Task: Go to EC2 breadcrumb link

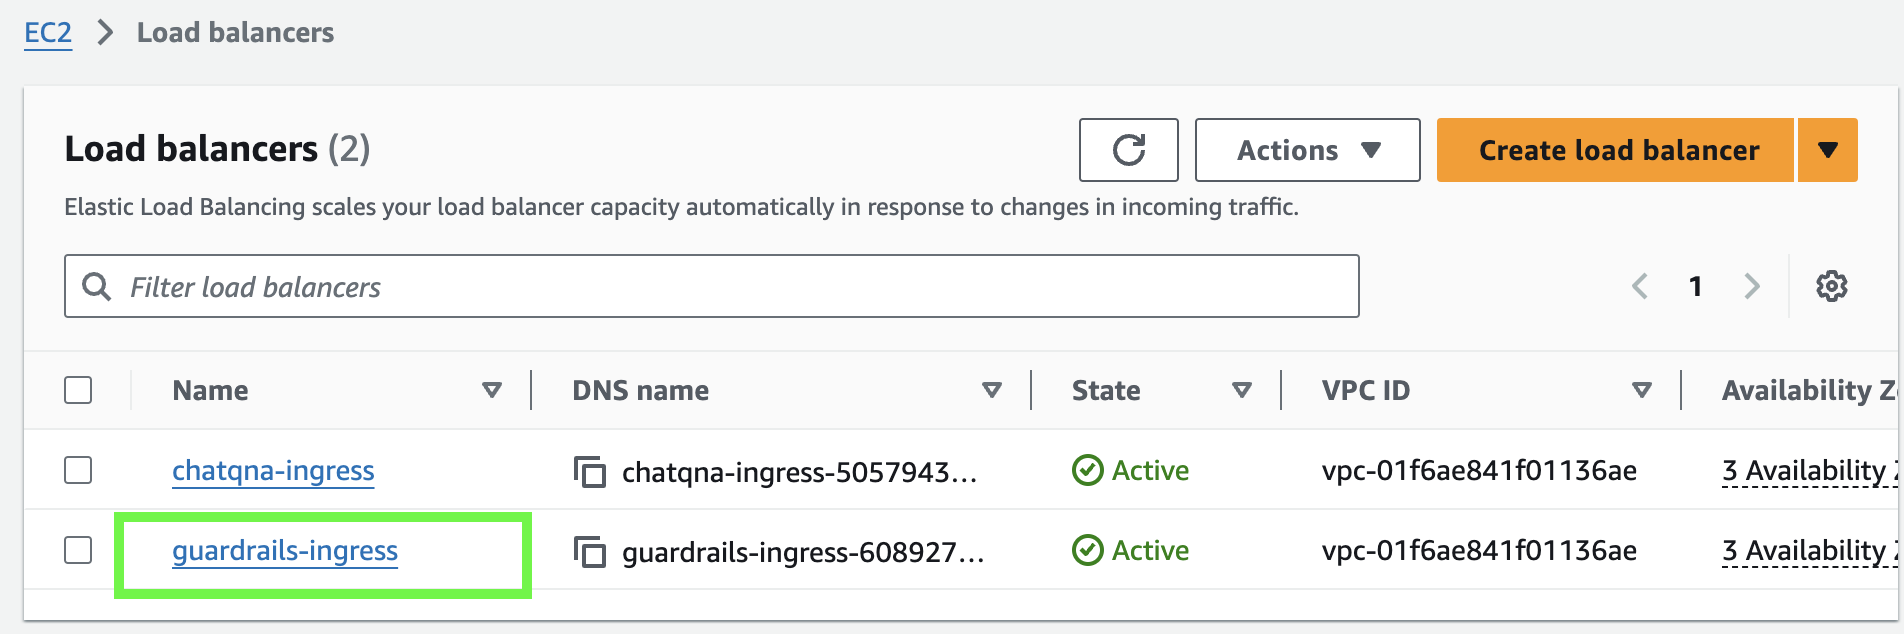Action: point(48,33)
